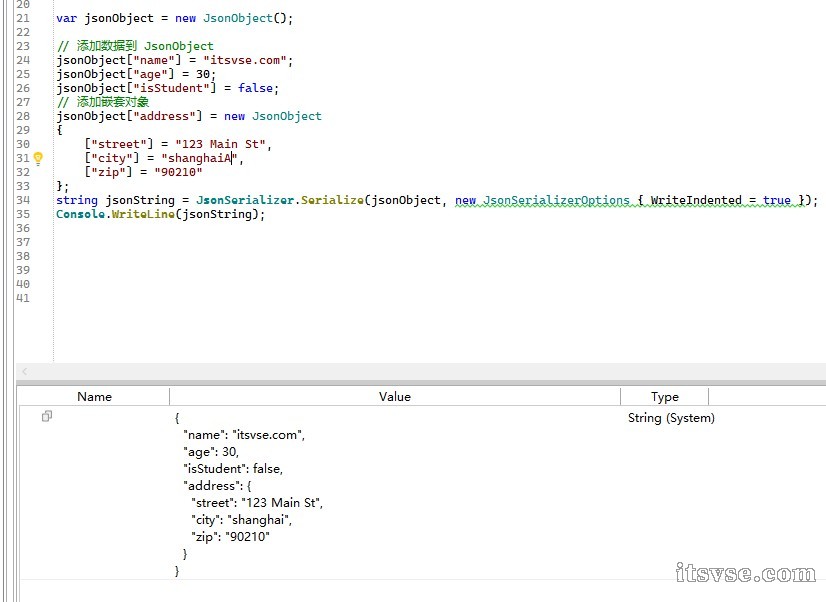826x602 pixels.
Task: Click the lightbulb quick-action icon on line 31
Action: pos(38,158)
